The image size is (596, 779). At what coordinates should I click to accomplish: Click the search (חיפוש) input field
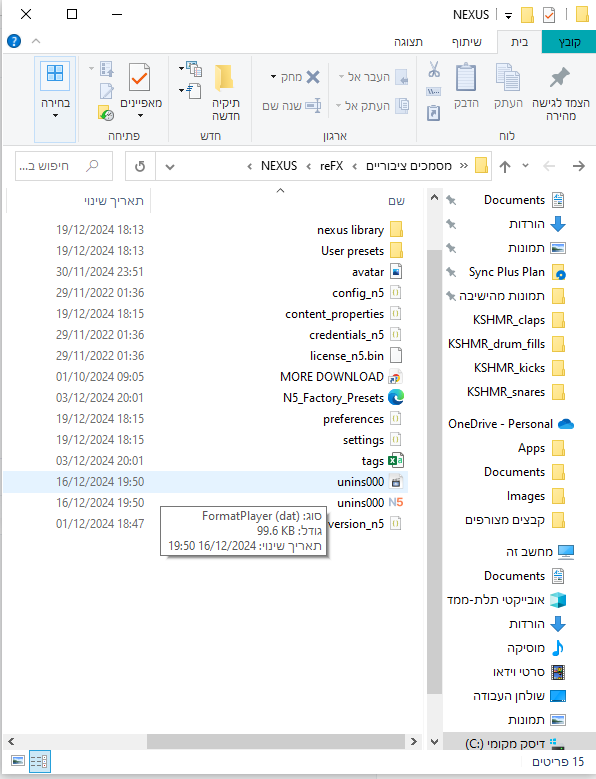coord(64,166)
